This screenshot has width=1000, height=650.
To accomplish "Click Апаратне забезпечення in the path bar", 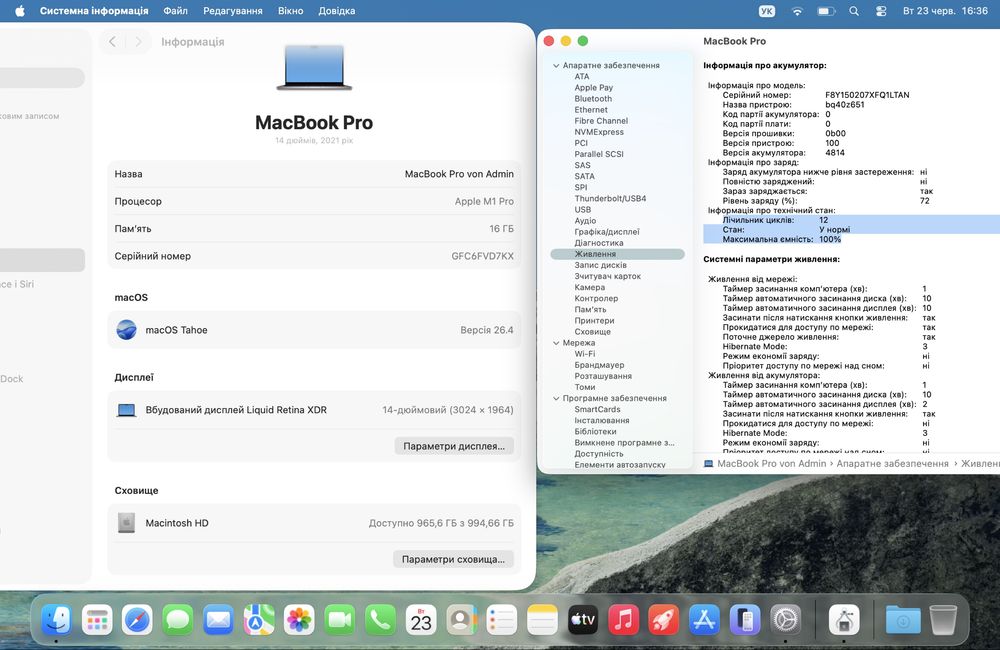I will tap(892, 464).
